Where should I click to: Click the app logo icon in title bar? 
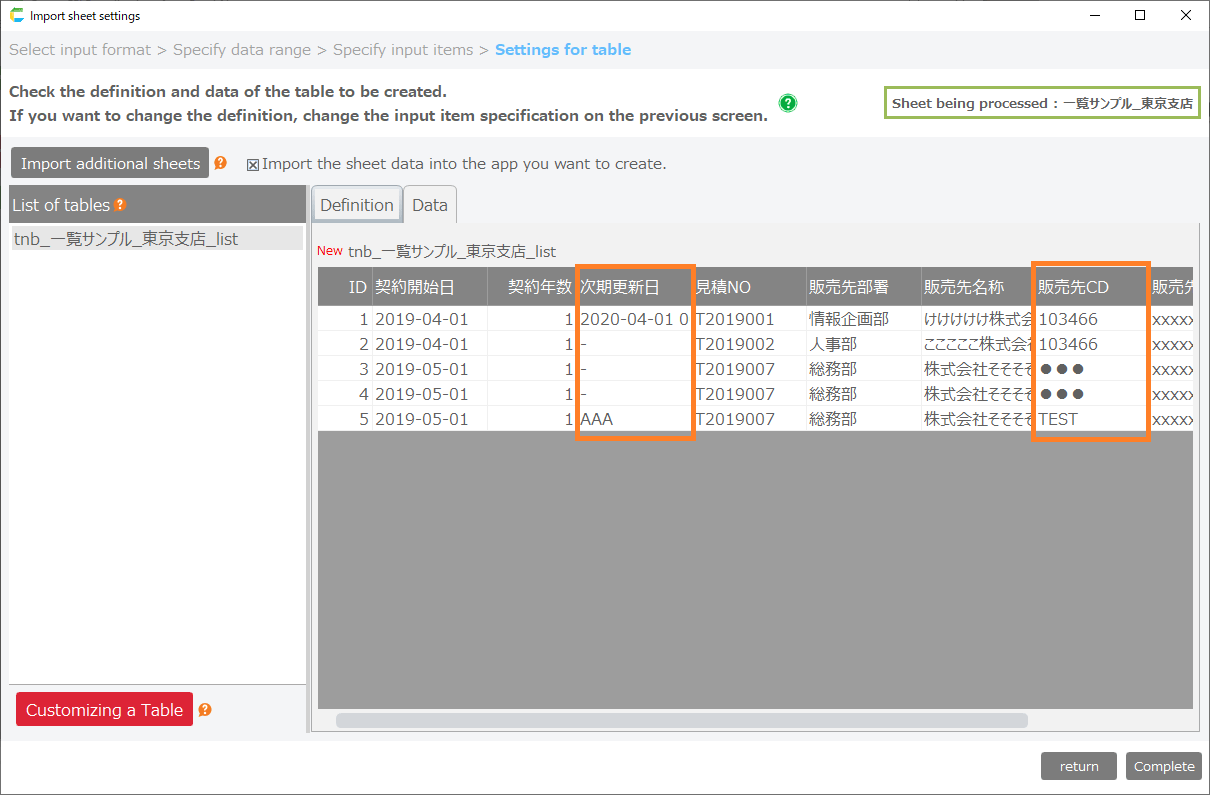point(16,15)
